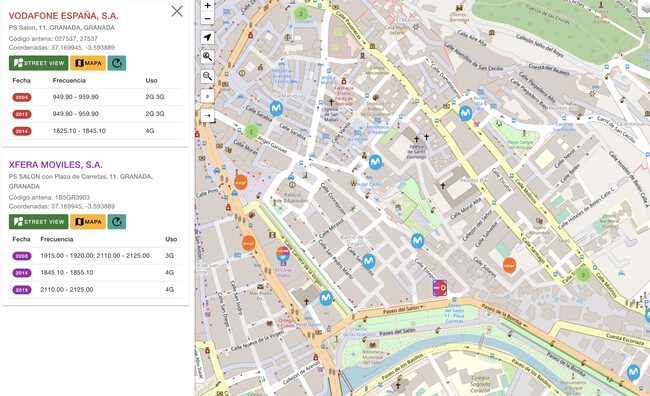
Task: Click the refresh icon under Vodafone España
Action: click(117, 63)
